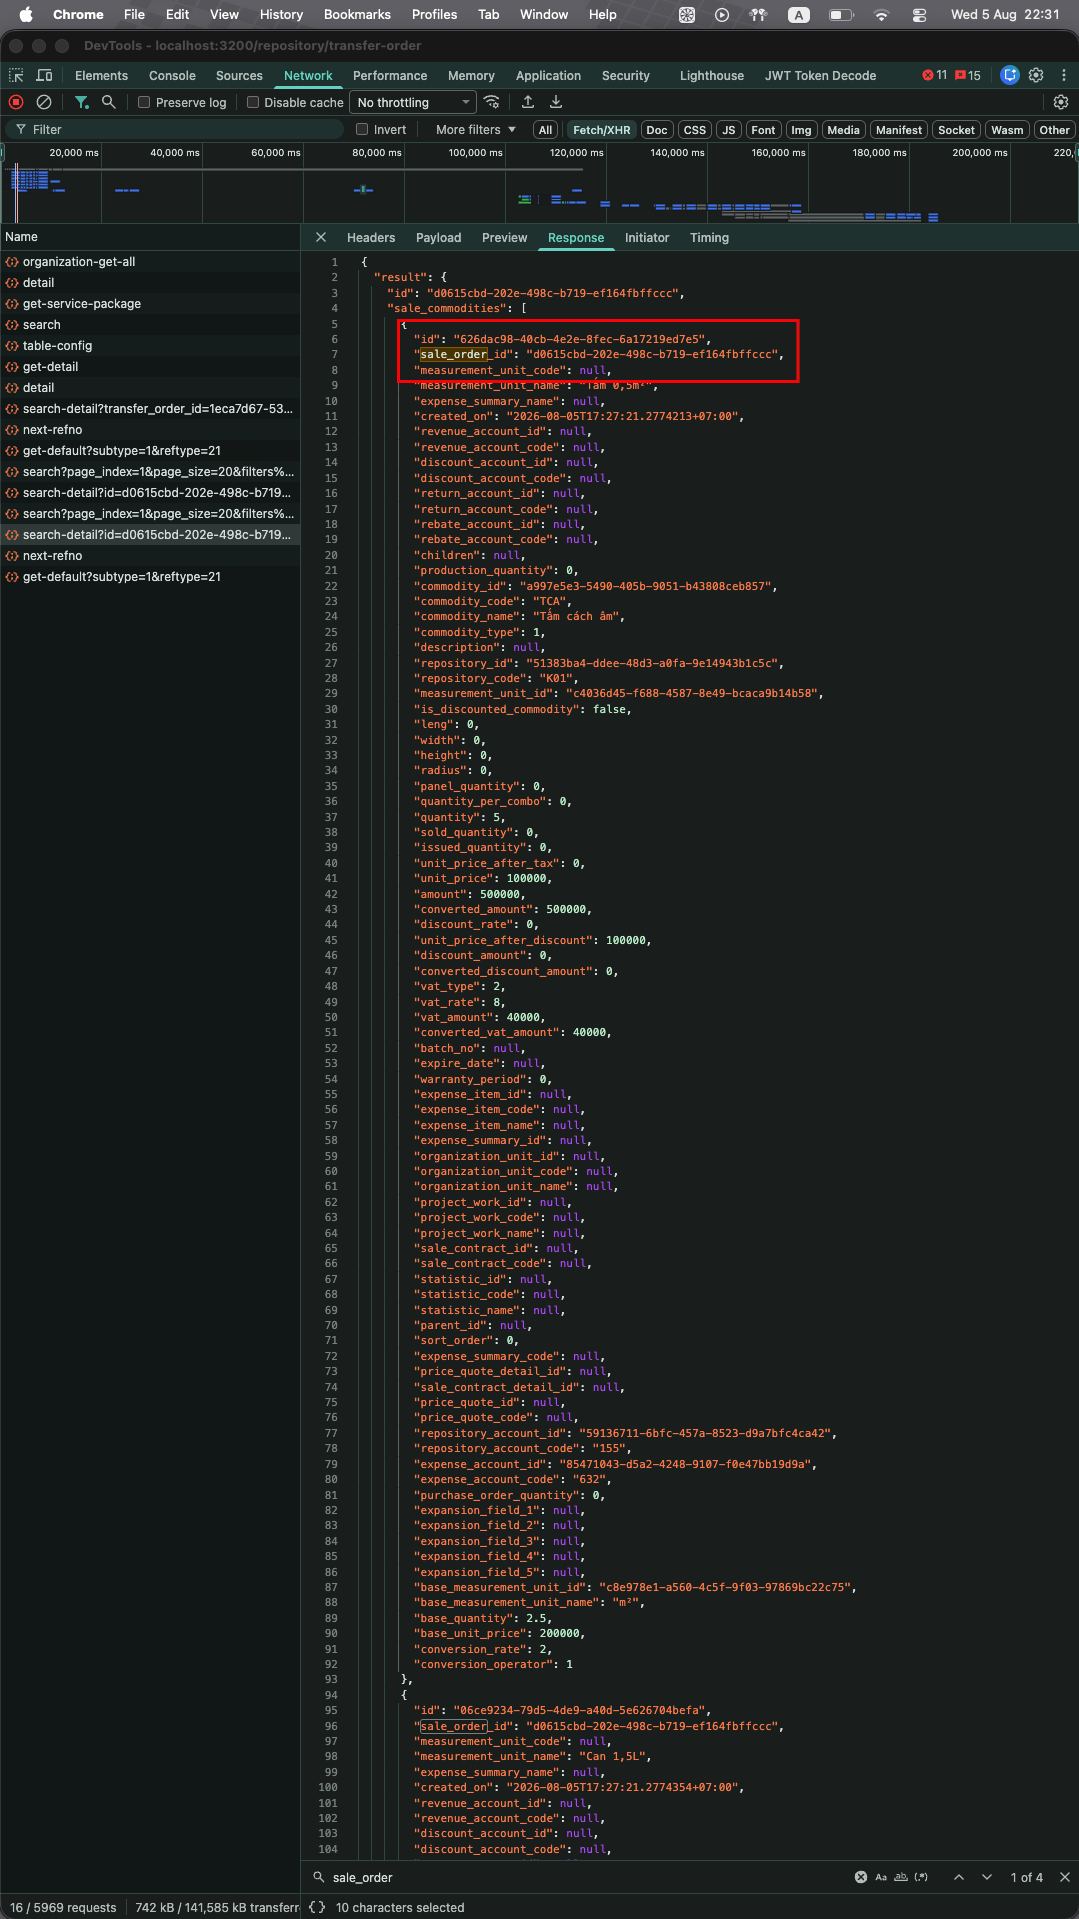This screenshot has width=1079, height=1919.
Task: Toggle the Invert filter checkbox
Action: coord(362,129)
